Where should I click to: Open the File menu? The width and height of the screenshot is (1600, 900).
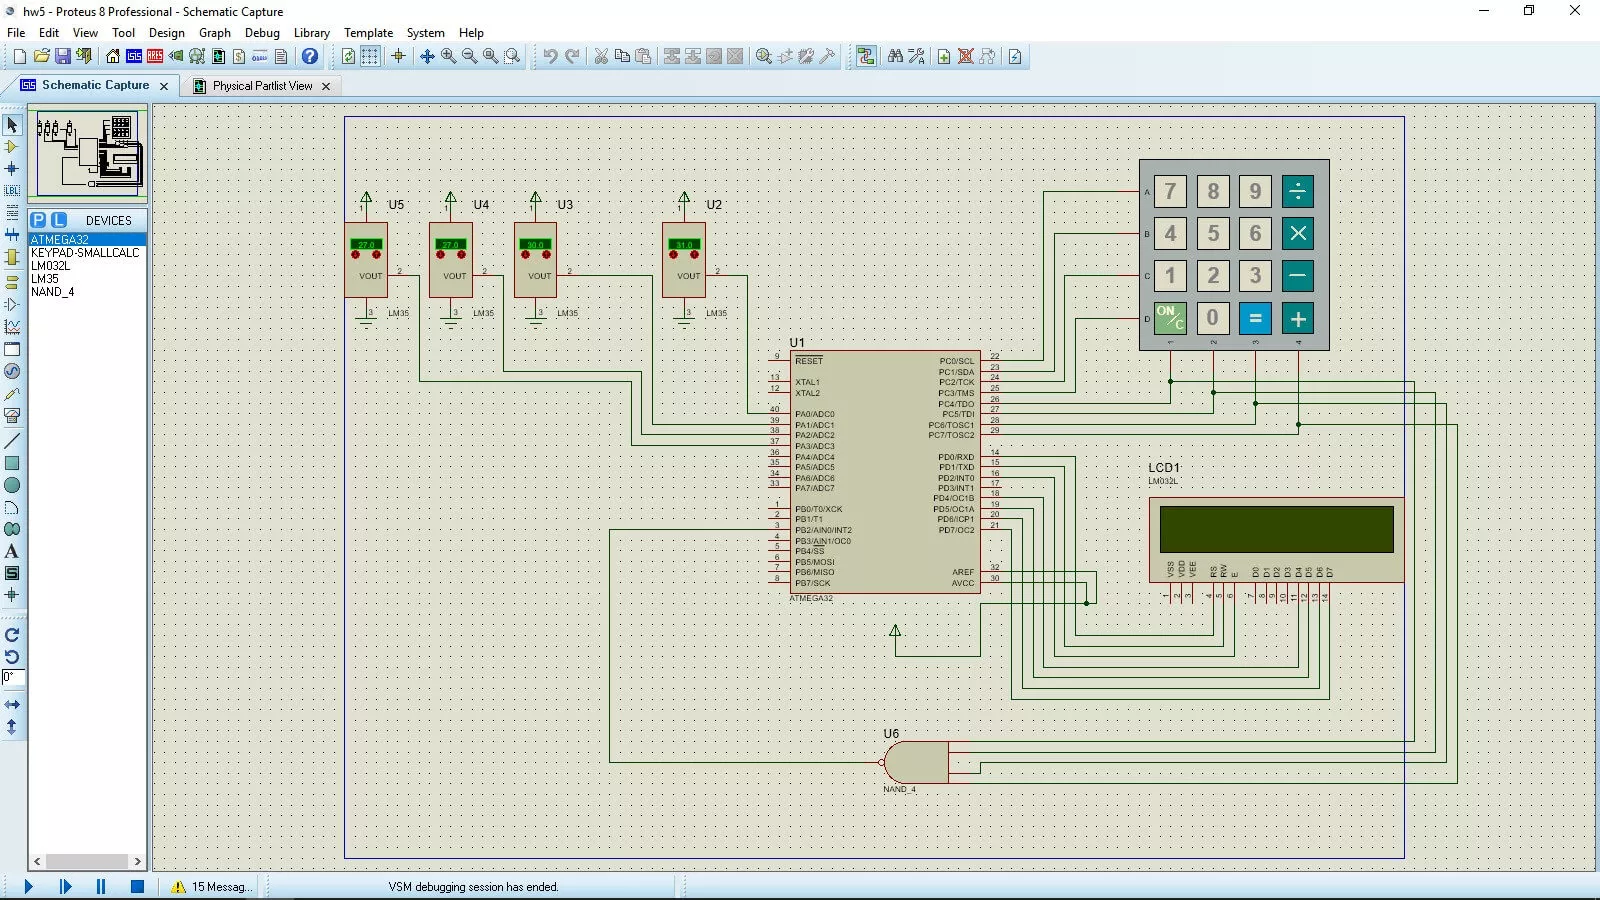pyautogui.click(x=16, y=33)
